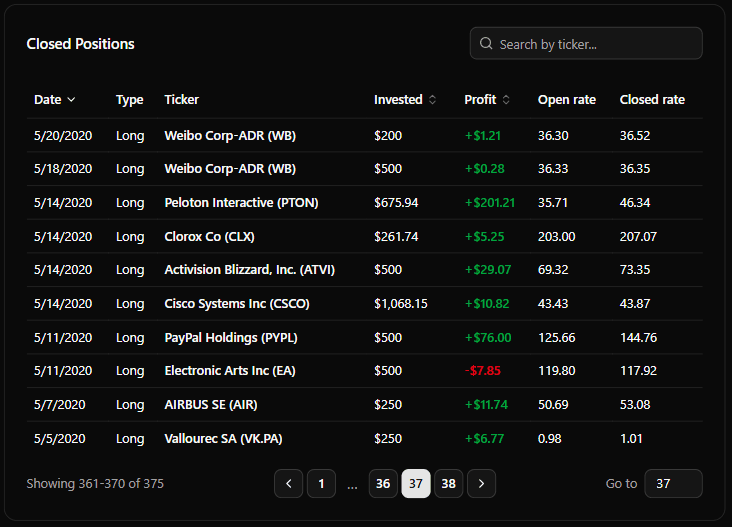This screenshot has height=527, width=732.
Task: Click the 5/7/2020 date cell
Action: click(x=60, y=405)
